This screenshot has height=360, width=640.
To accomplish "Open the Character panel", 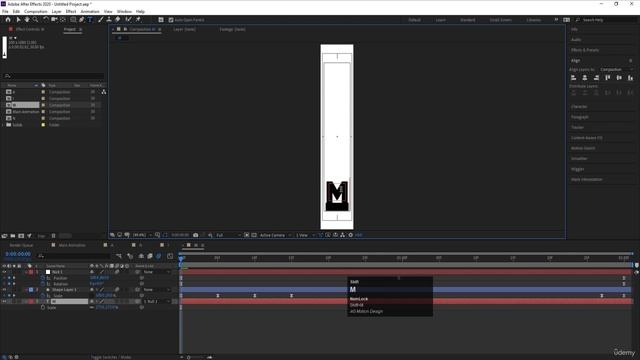I will (579, 107).
